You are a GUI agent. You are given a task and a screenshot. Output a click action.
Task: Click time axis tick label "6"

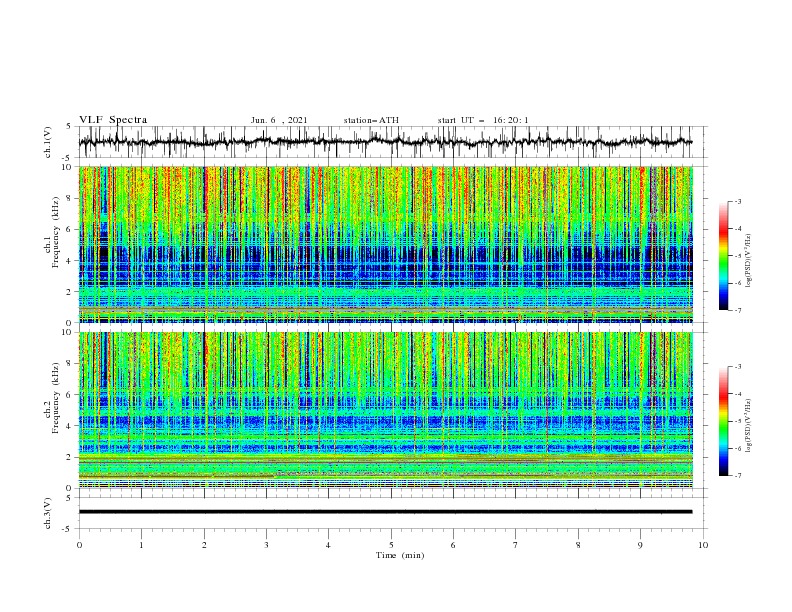point(453,545)
